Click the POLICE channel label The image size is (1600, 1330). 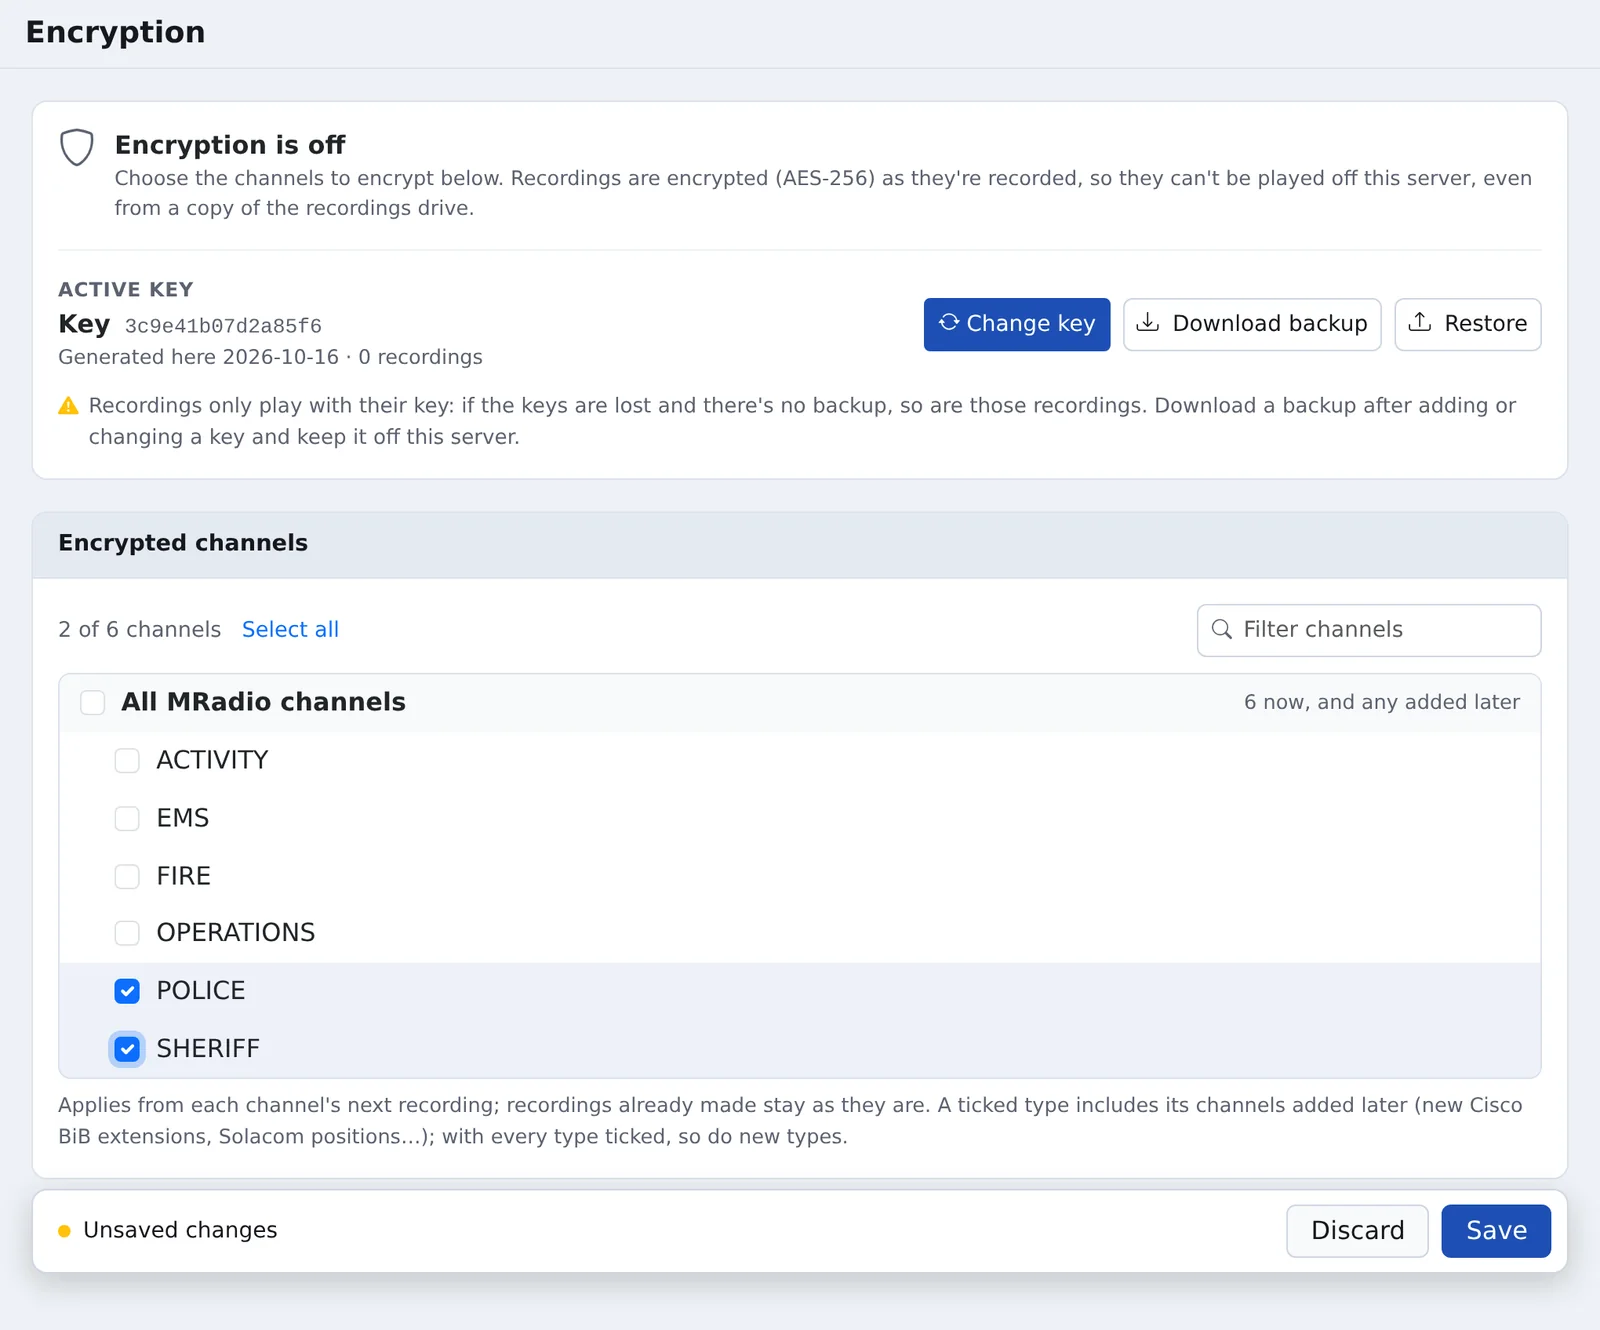(x=201, y=991)
